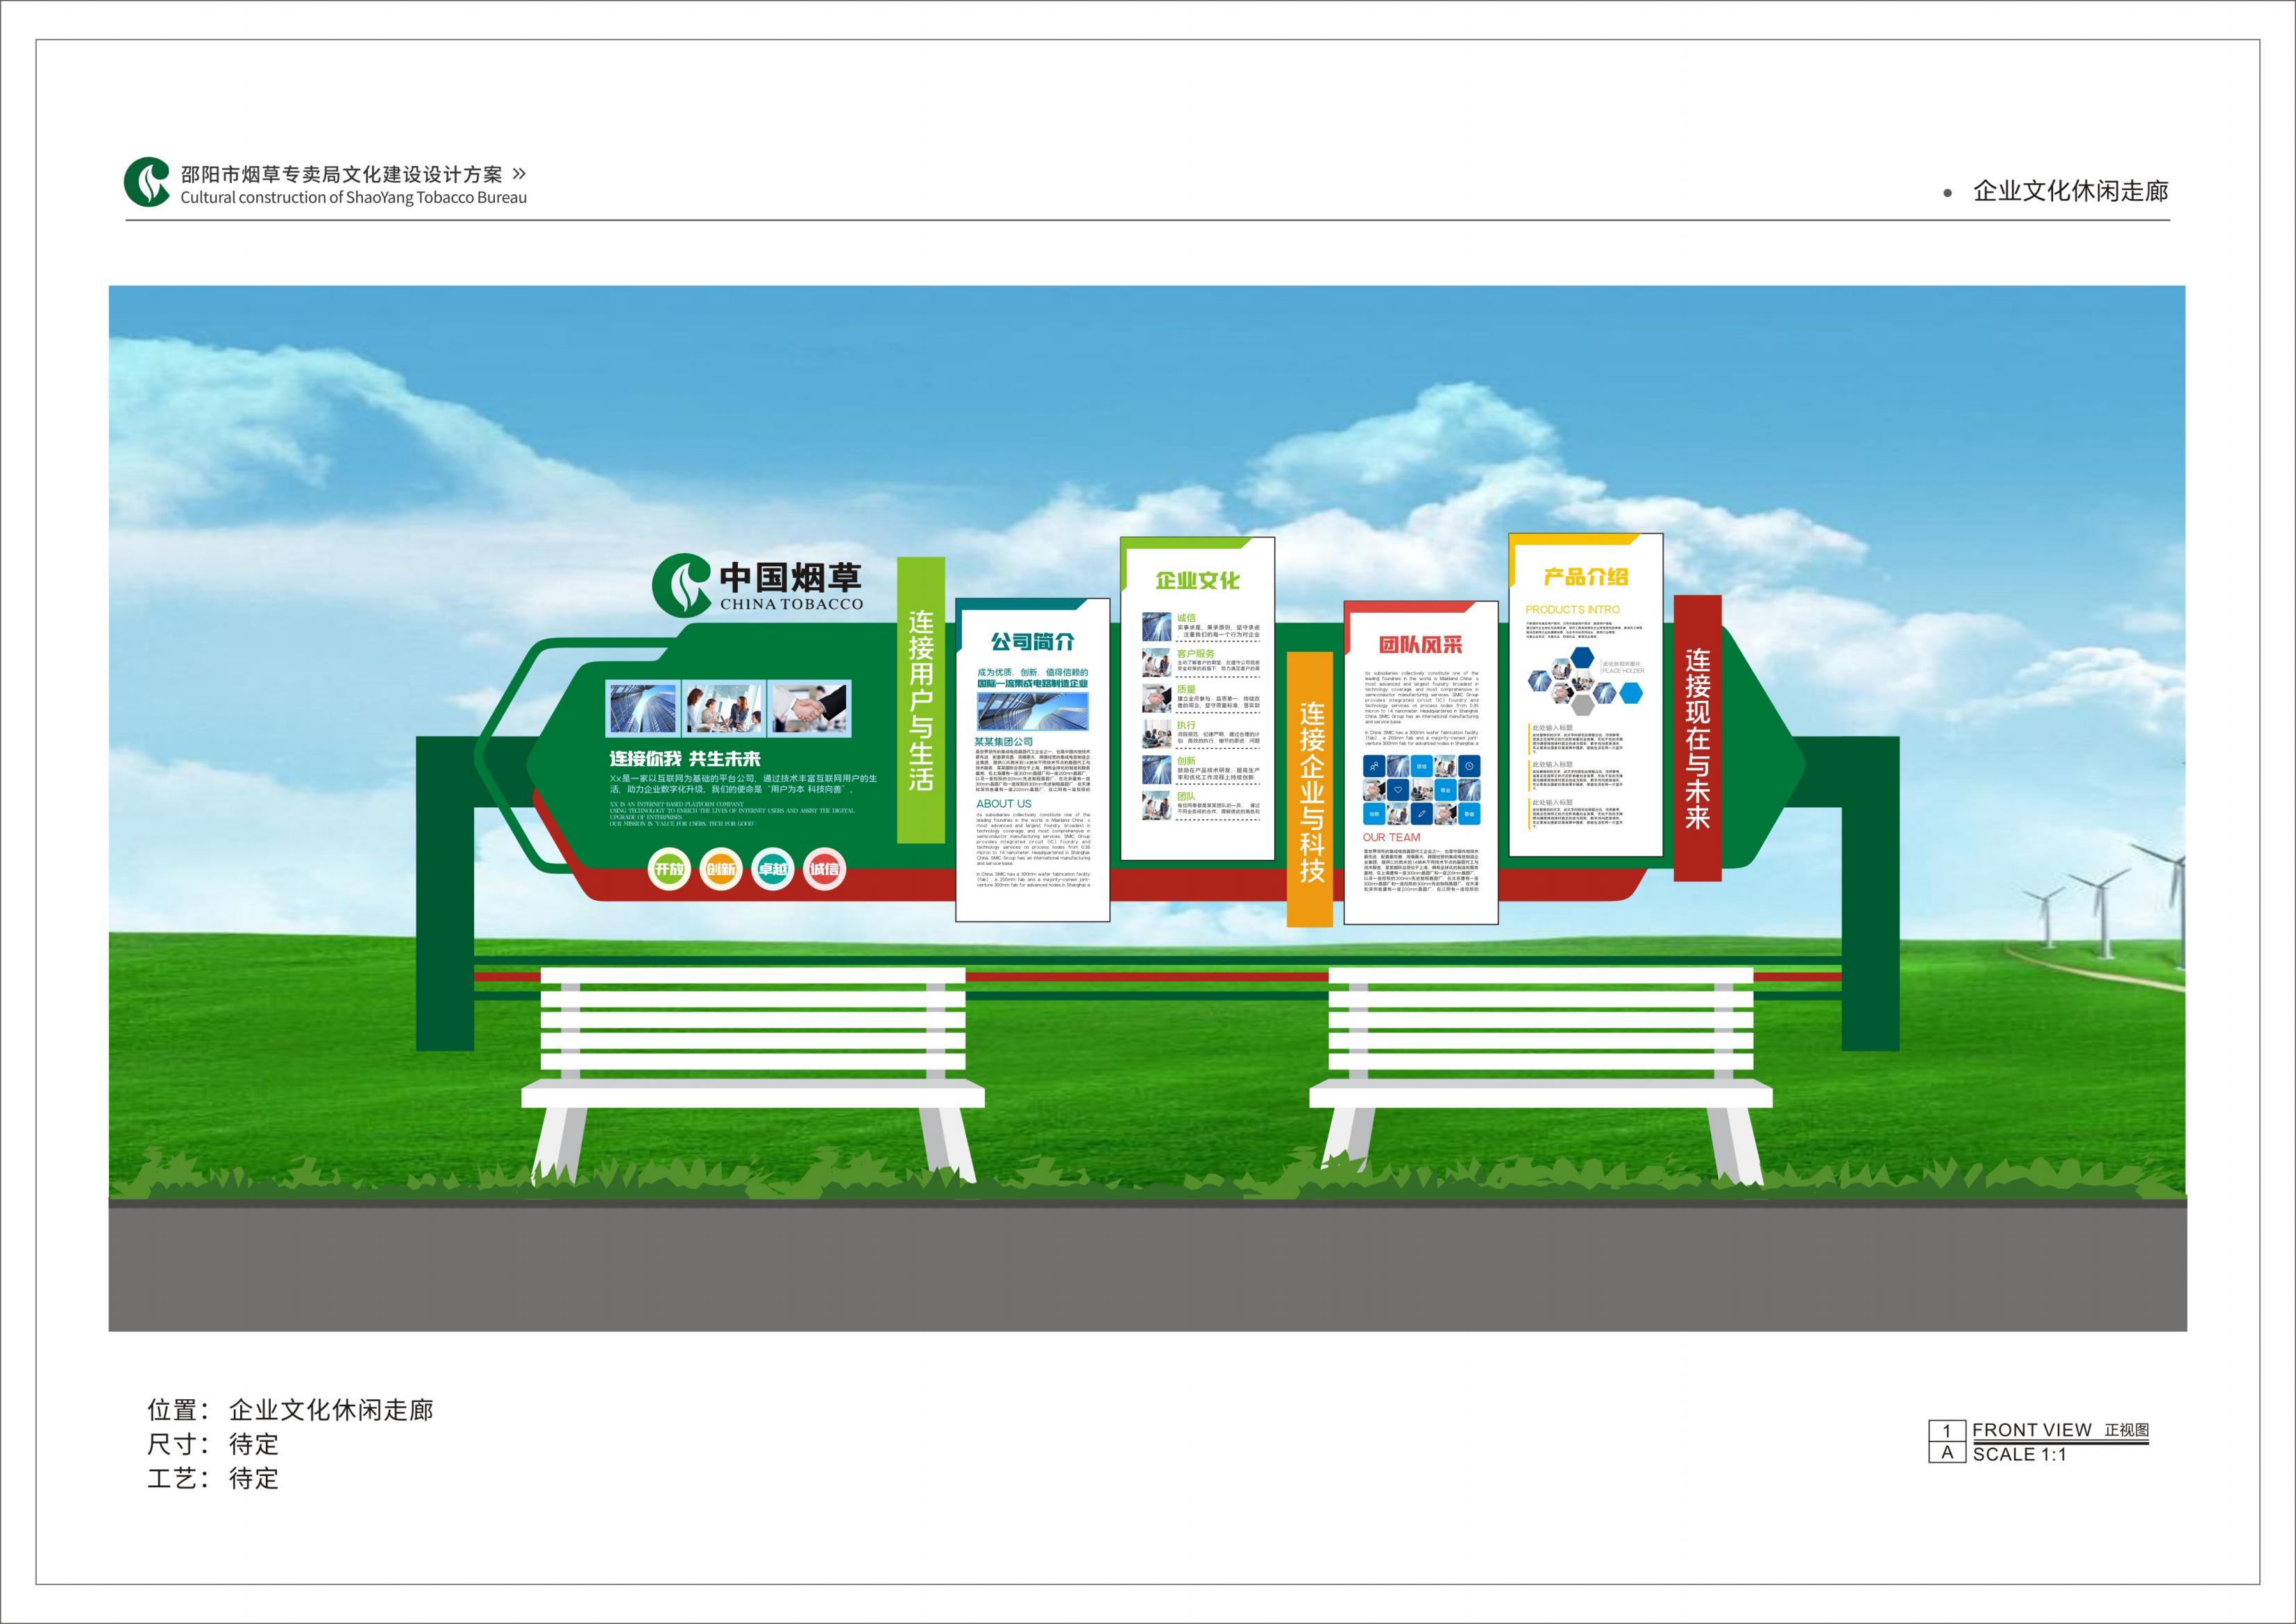Click the slogan 连接你我 共生未来
Screen dimensions: 2296x1624
click(685, 759)
